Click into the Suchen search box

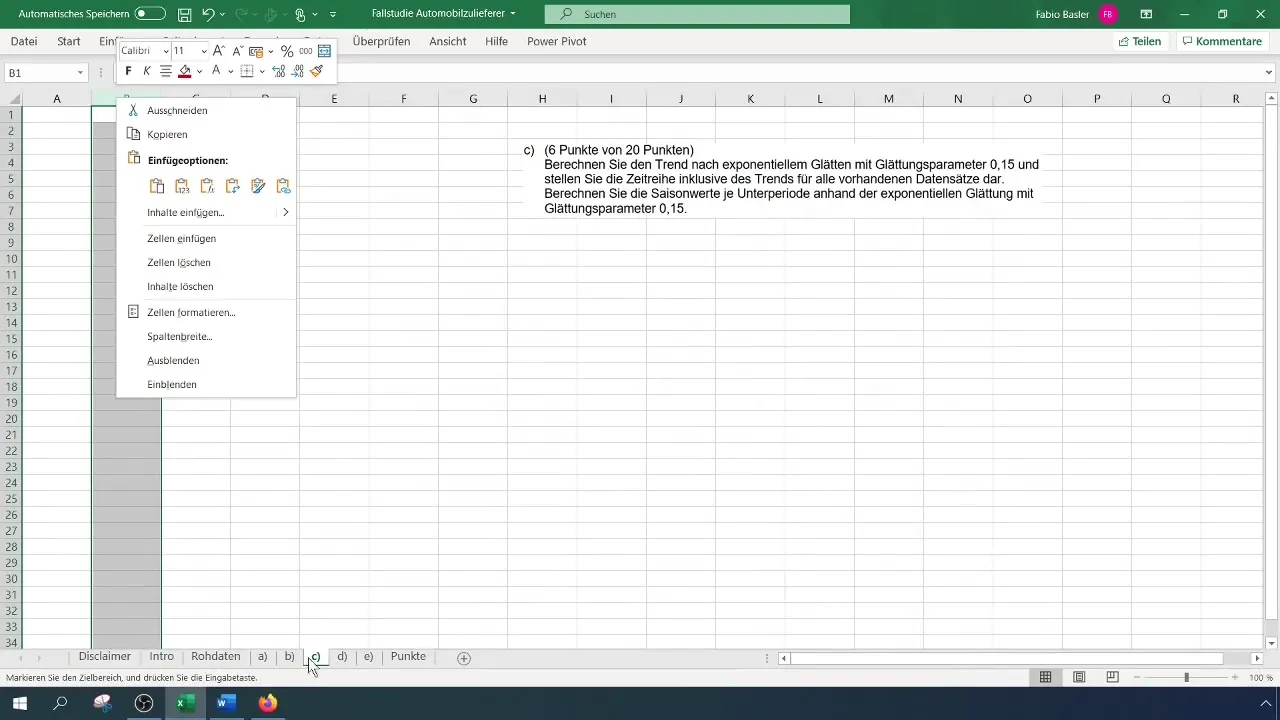point(697,14)
